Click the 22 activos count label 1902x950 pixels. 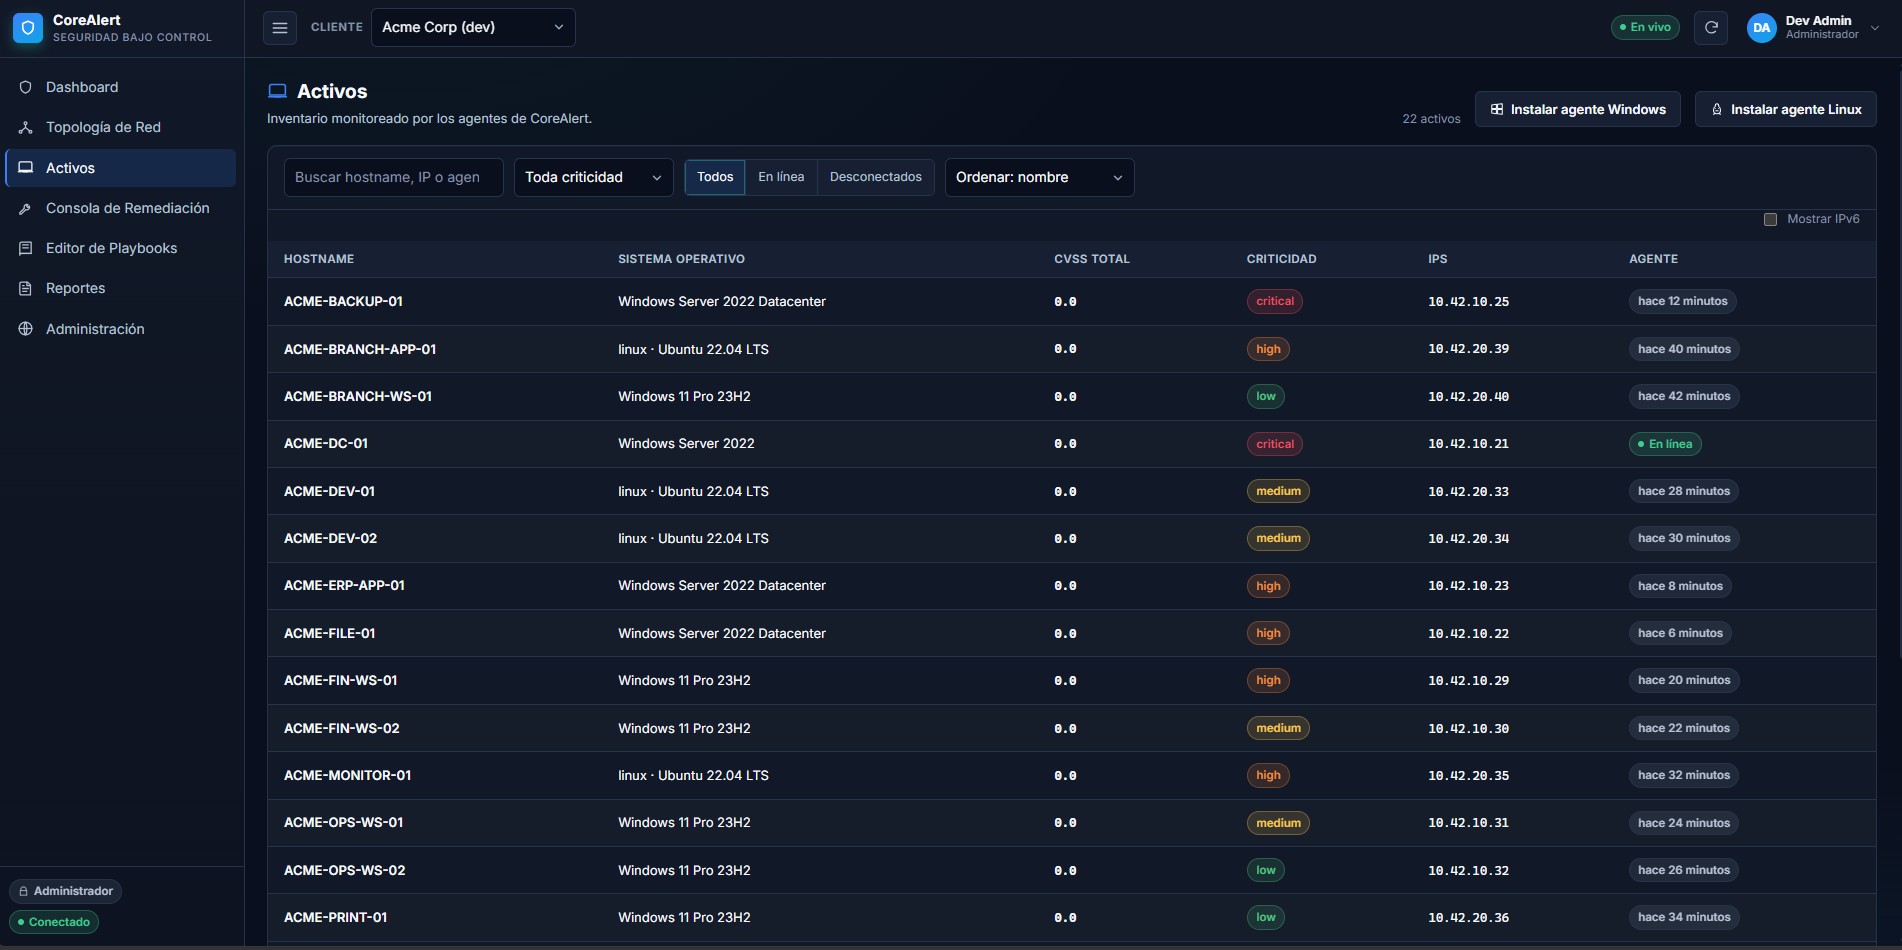tap(1431, 119)
